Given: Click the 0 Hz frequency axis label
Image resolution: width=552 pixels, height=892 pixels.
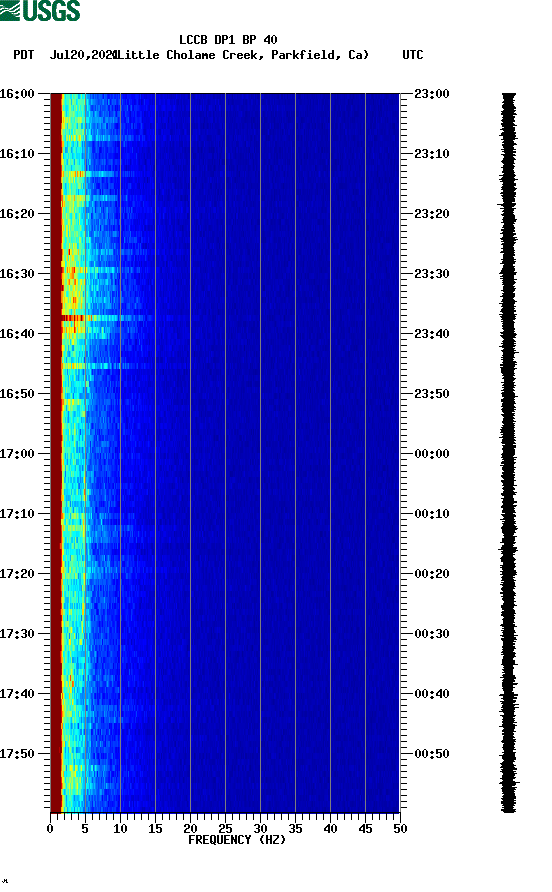Looking at the screenshot, I should pos(50,829).
